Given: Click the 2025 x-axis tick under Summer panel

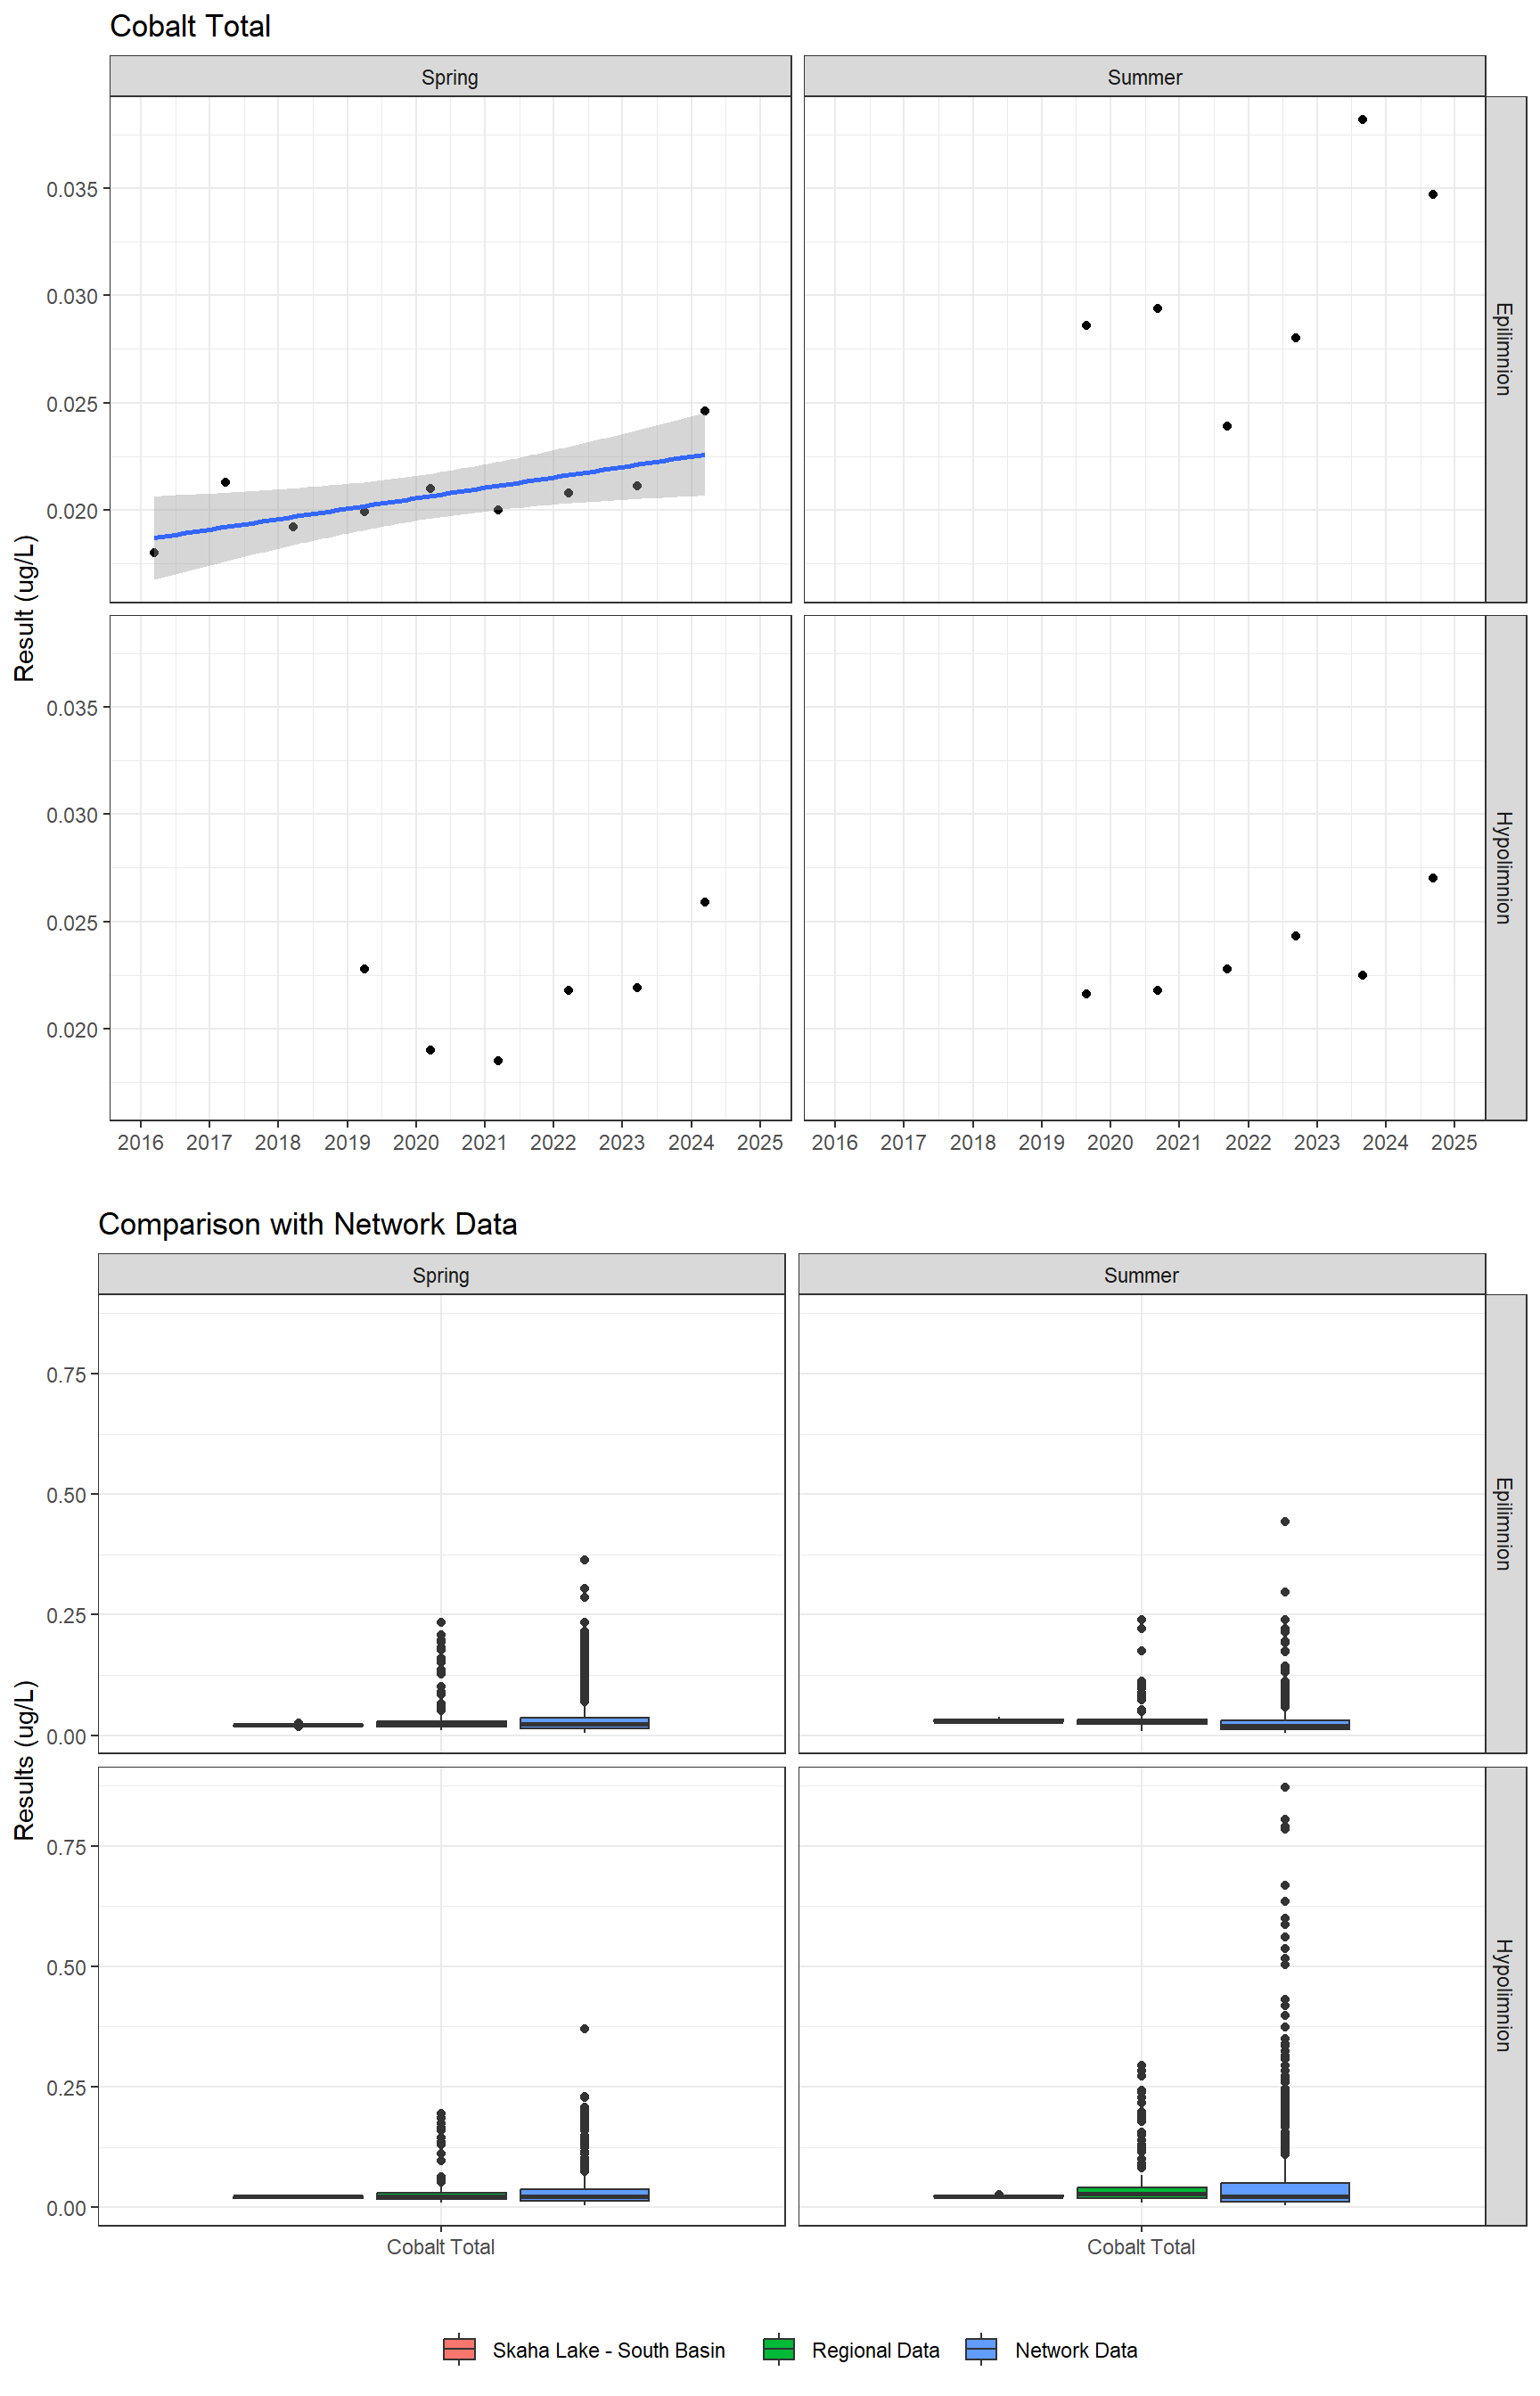Looking at the screenshot, I should pos(1454,1142).
